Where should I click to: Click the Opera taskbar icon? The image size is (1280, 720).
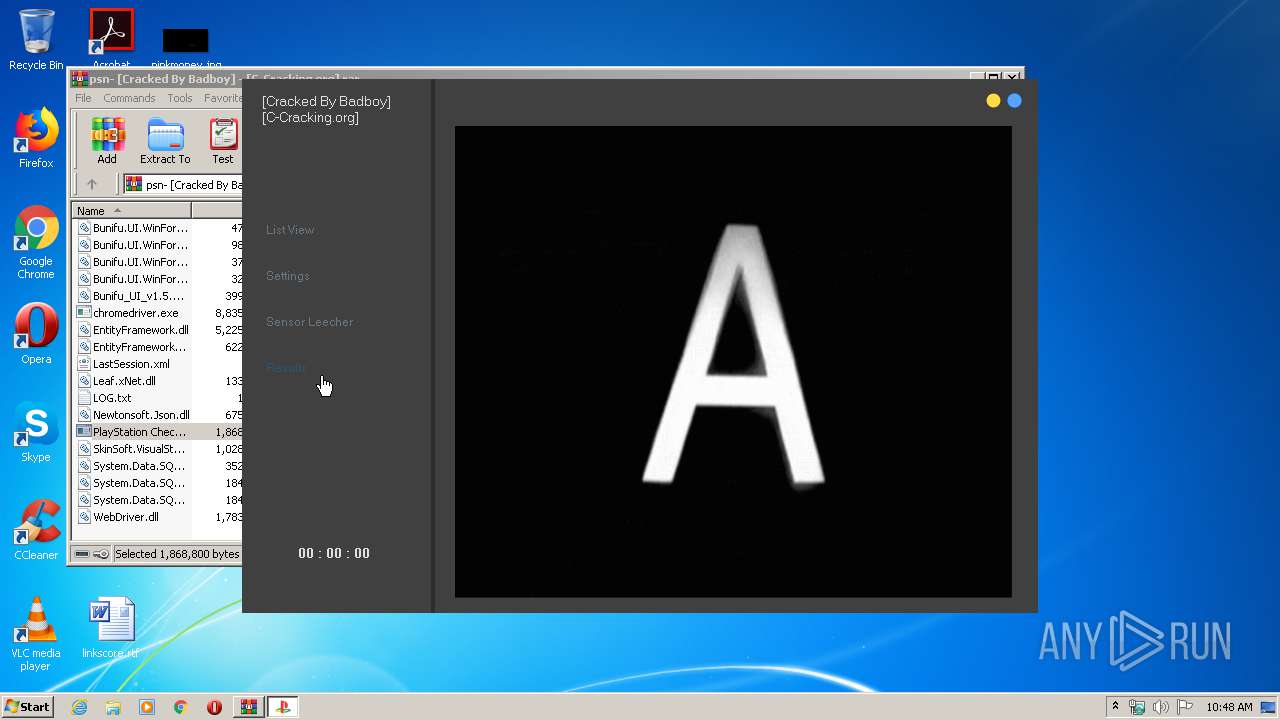[214, 707]
